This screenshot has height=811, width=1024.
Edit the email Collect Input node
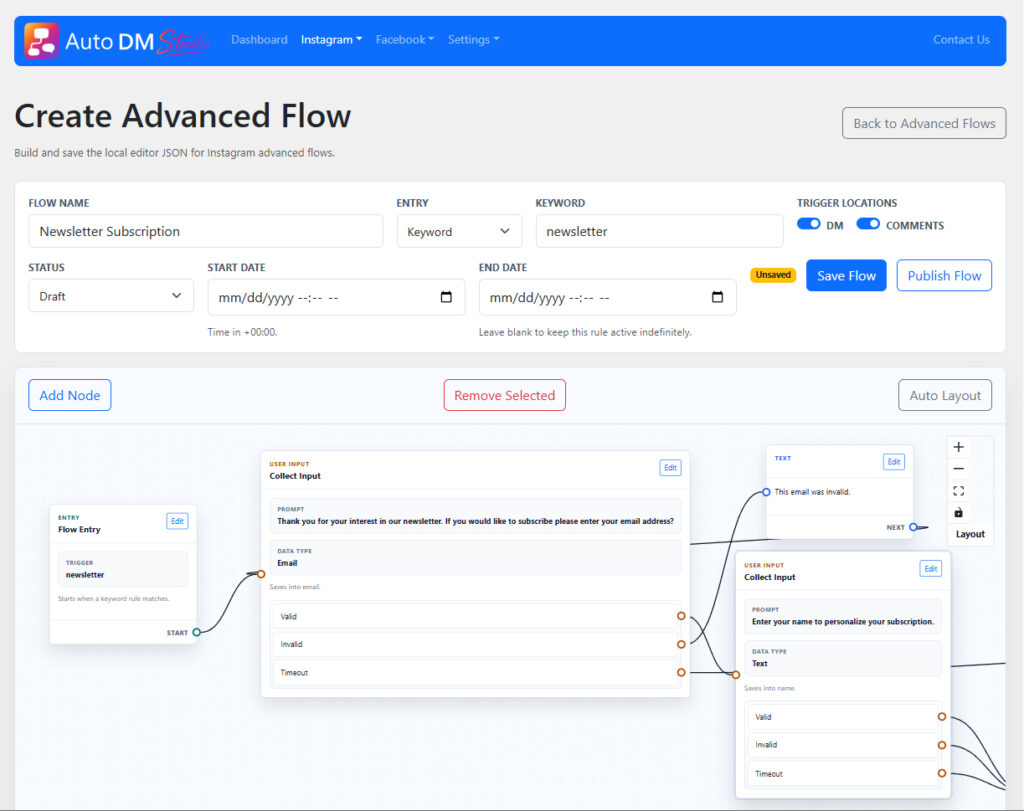670,468
